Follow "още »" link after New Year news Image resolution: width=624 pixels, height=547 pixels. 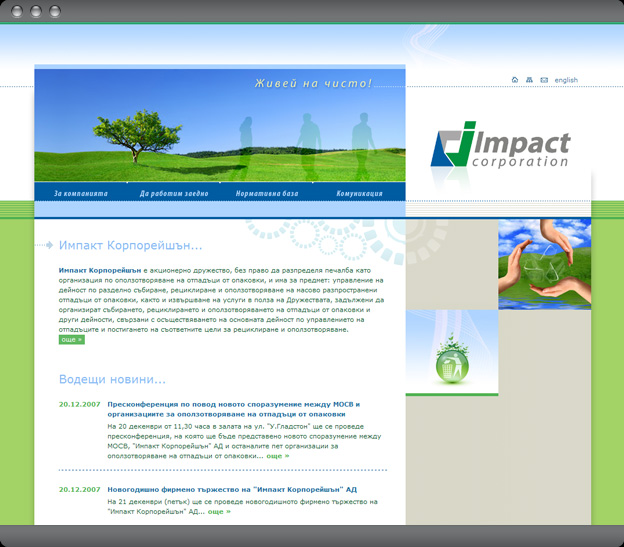coord(219,512)
